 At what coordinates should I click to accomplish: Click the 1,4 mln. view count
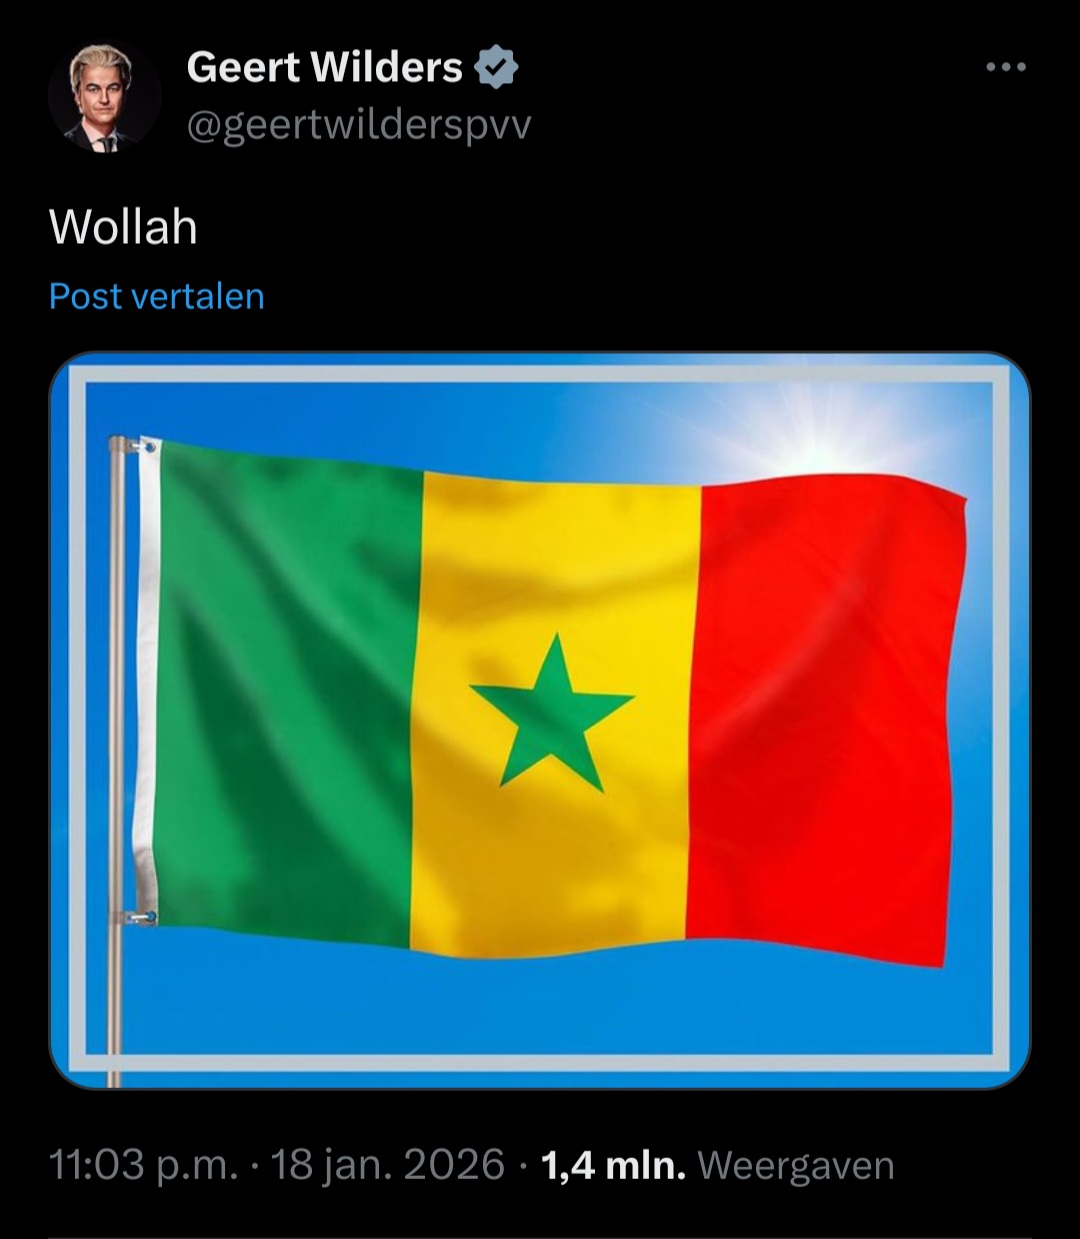click(613, 1165)
